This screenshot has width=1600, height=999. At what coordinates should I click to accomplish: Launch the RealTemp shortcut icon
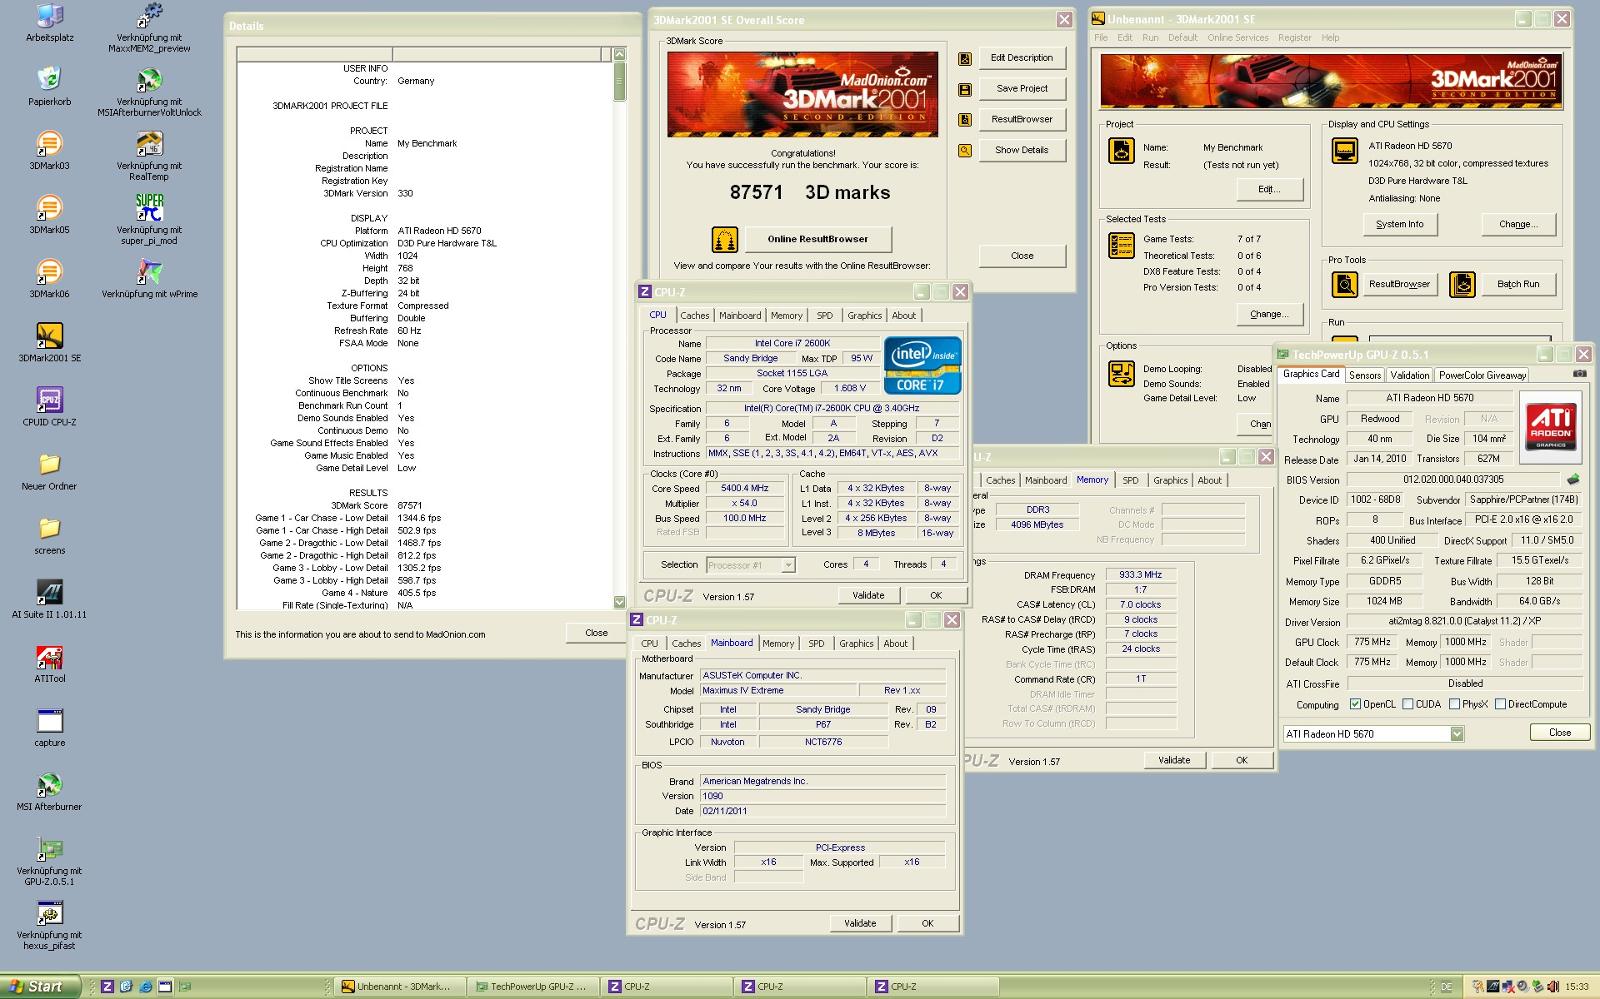coord(149,144)
